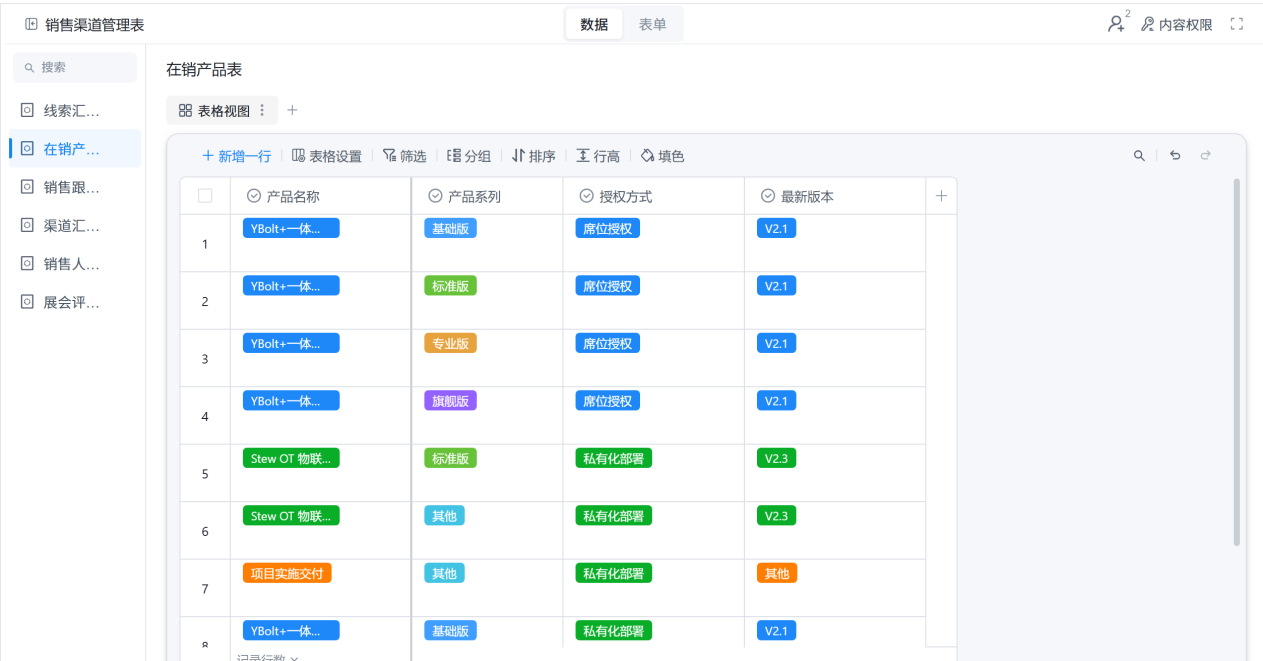Click the 其他 series tag in row 6
1263x661 pixels.
444,516
